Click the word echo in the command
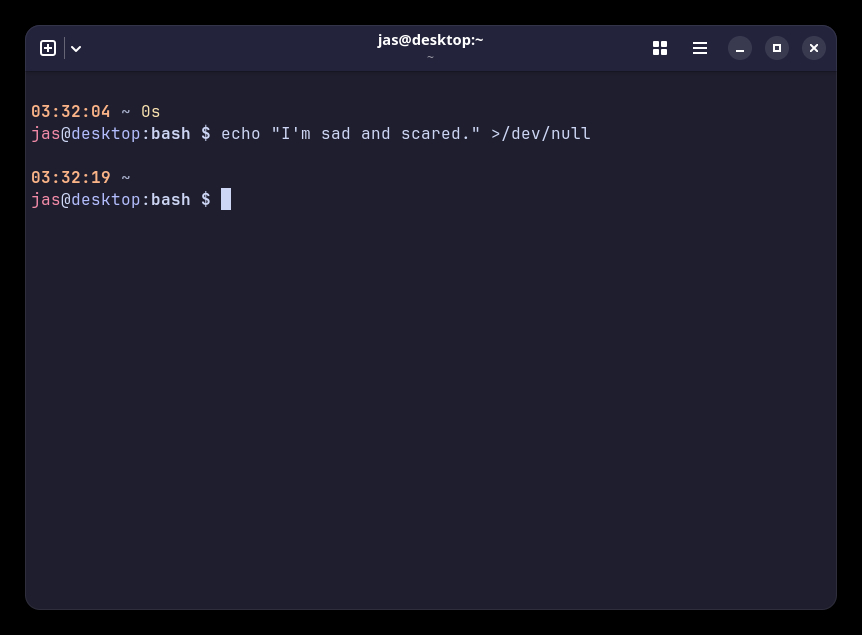Image resolution: width=862 pixels, height=635 pixels. [x=241, y=134]
